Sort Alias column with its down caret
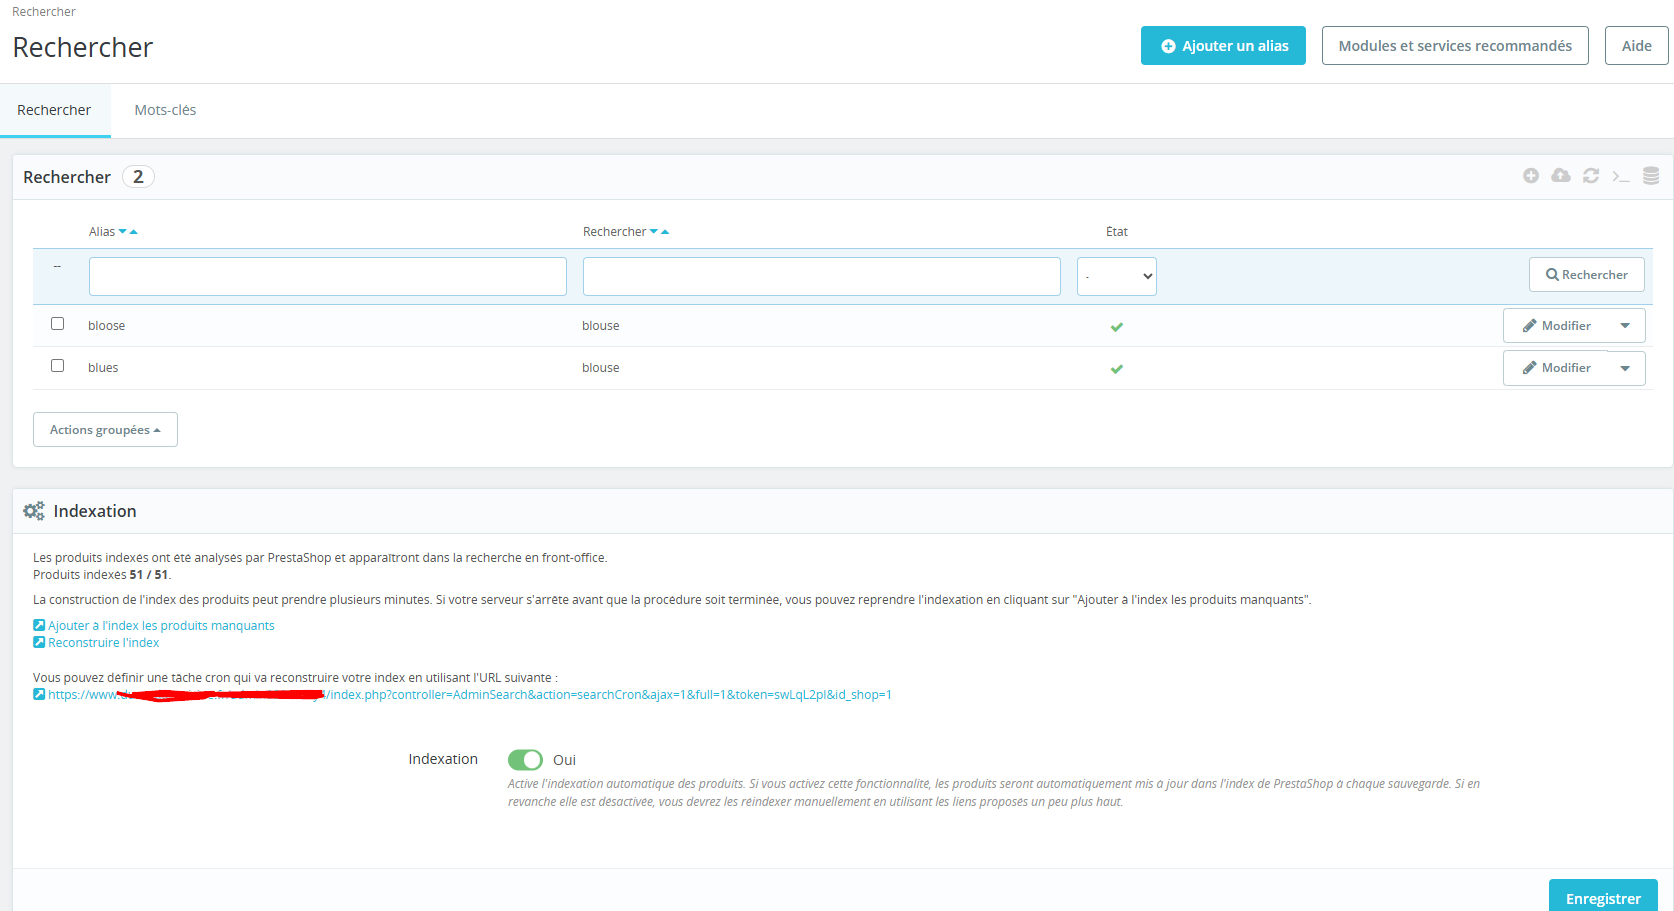This screenshot has height=911, width=1674. coord(123,232)
